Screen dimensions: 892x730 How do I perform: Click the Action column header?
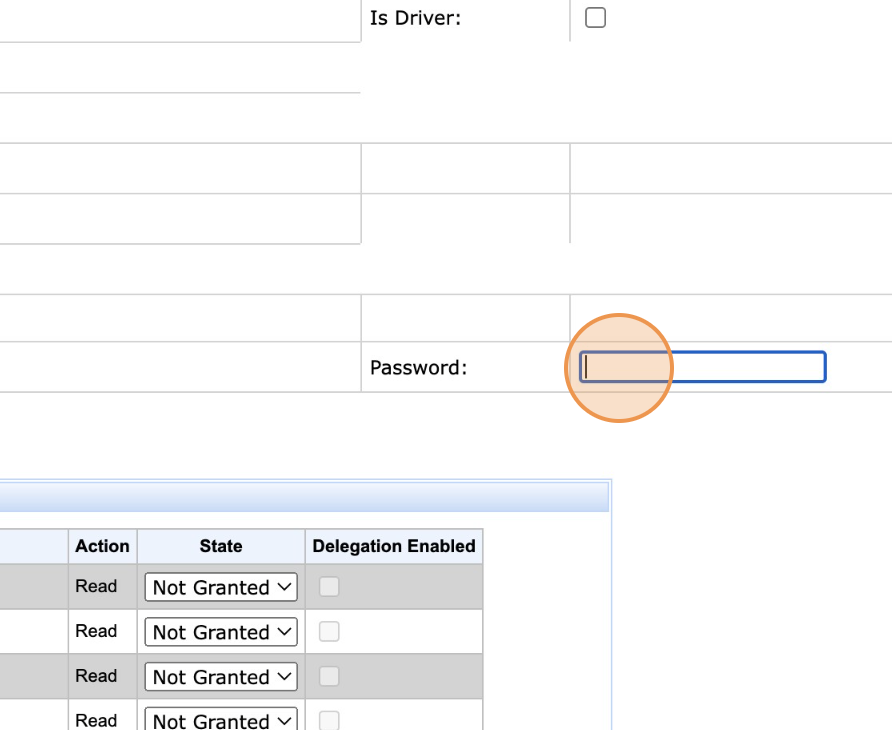coord(102,546)
